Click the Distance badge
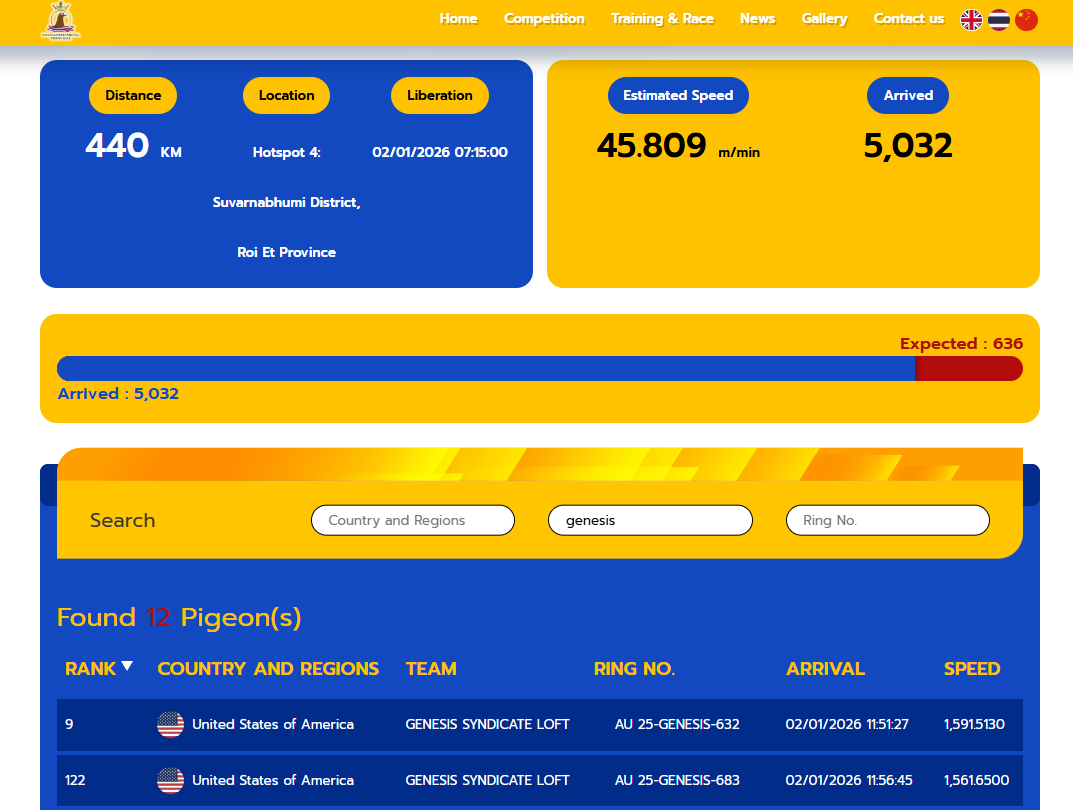Viewport: 1073px width, 810px height. (132, 95)
